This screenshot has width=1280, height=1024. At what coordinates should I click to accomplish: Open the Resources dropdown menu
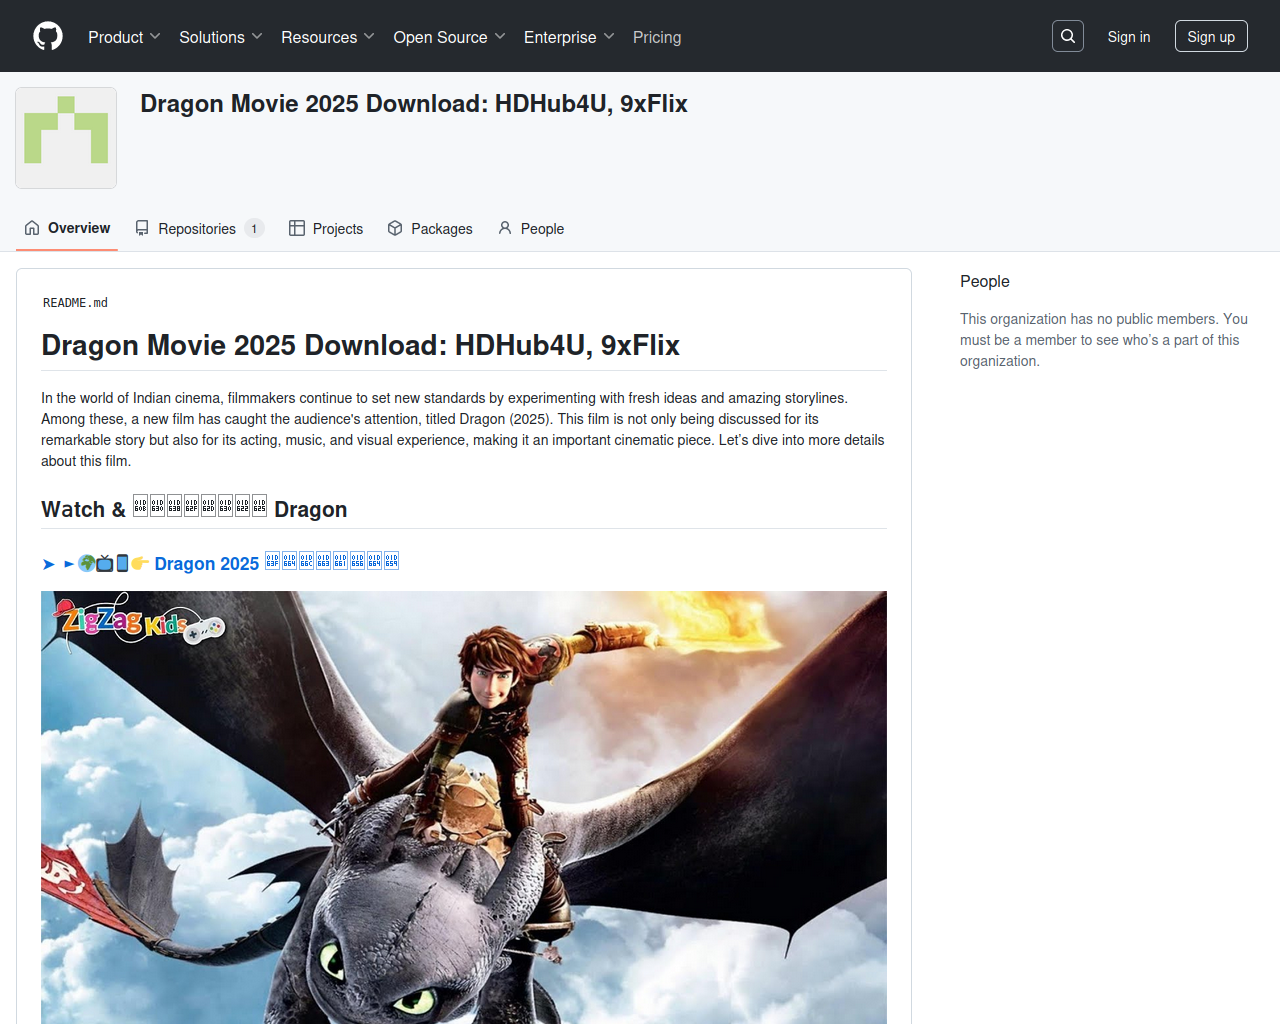(327, 37)
